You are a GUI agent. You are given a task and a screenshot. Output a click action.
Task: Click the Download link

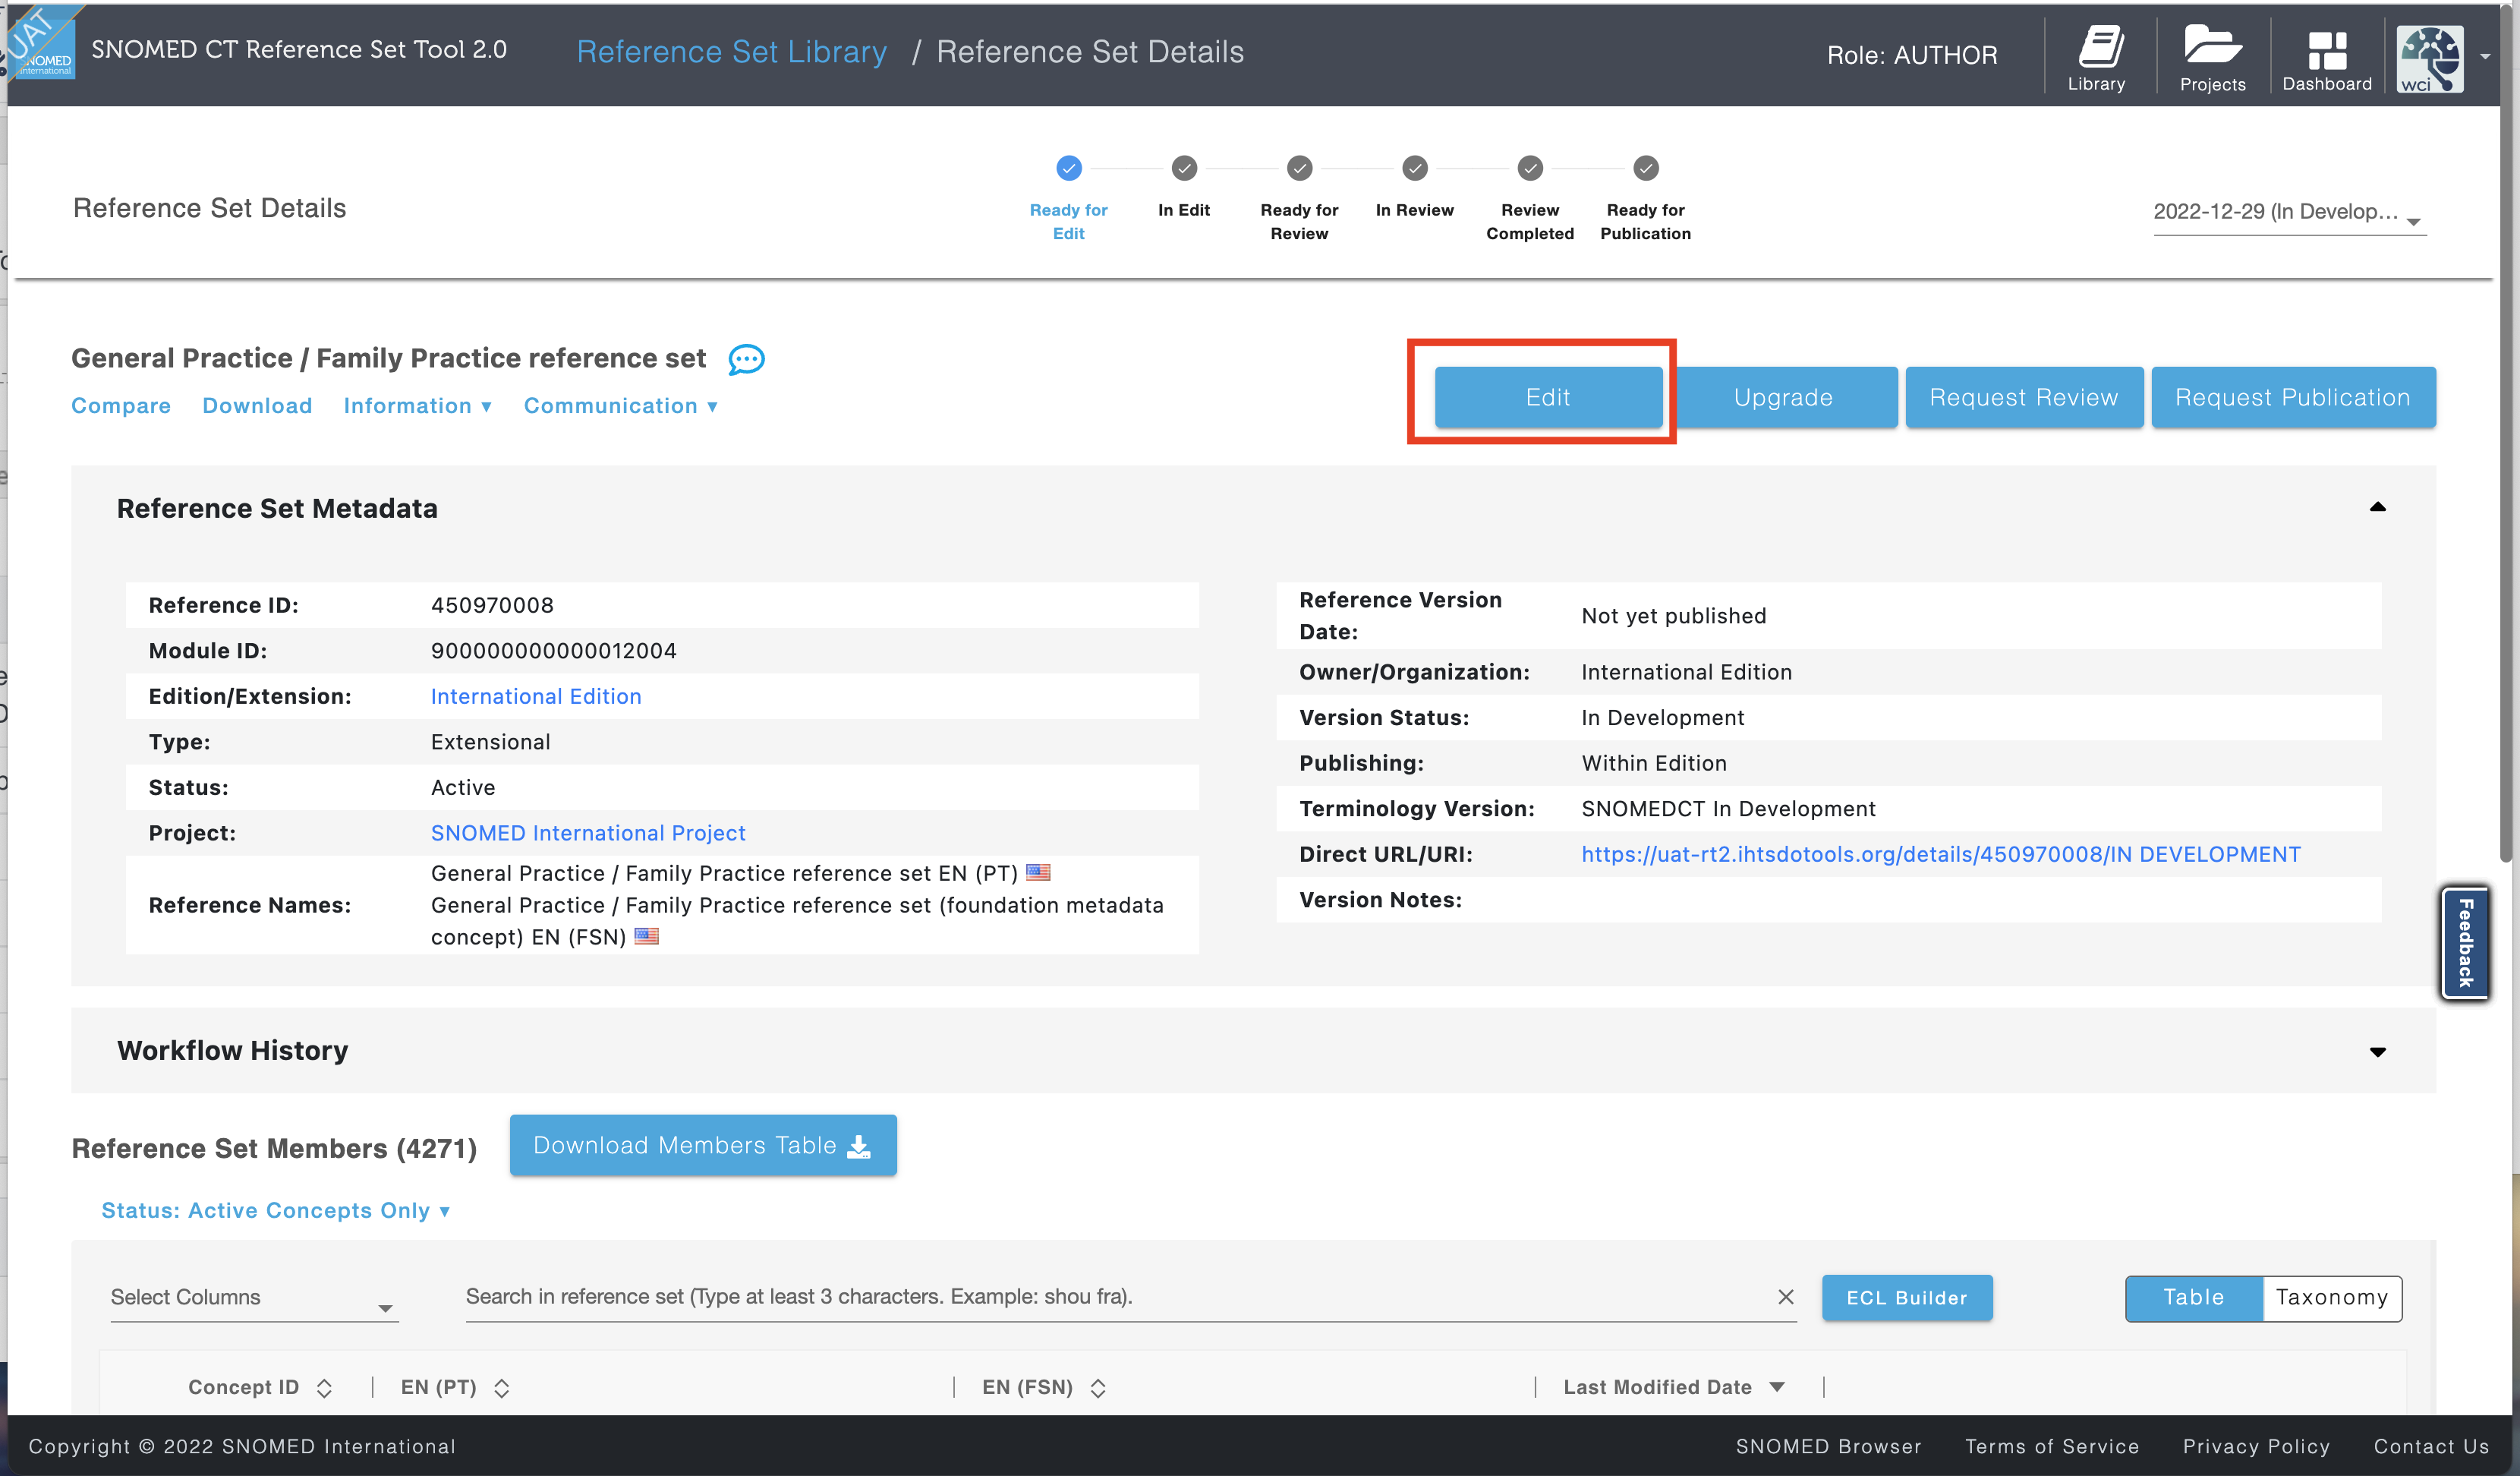[x=257, y=405]
